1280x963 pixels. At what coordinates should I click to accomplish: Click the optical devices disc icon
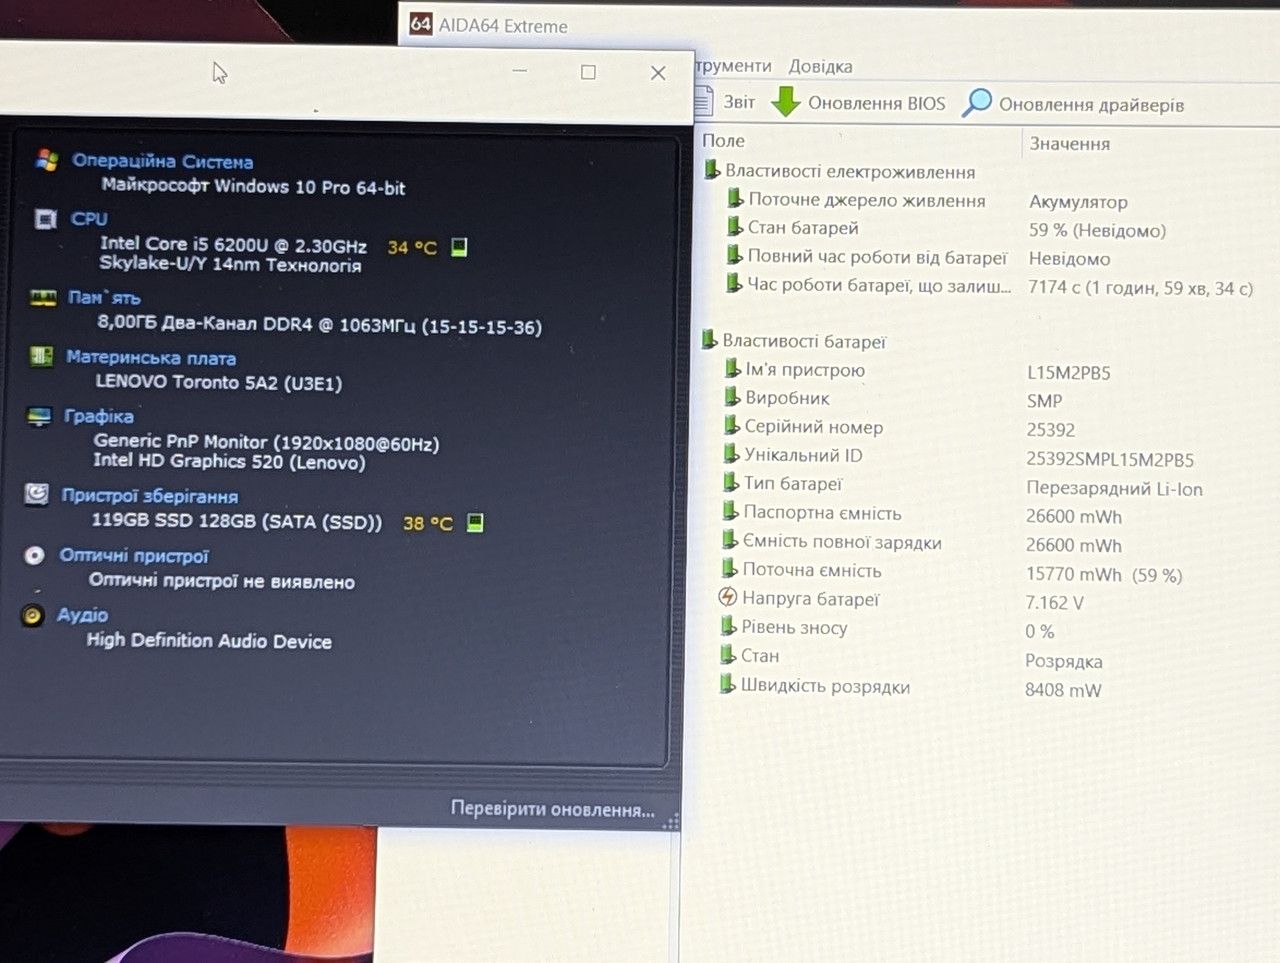click(35, 555)
